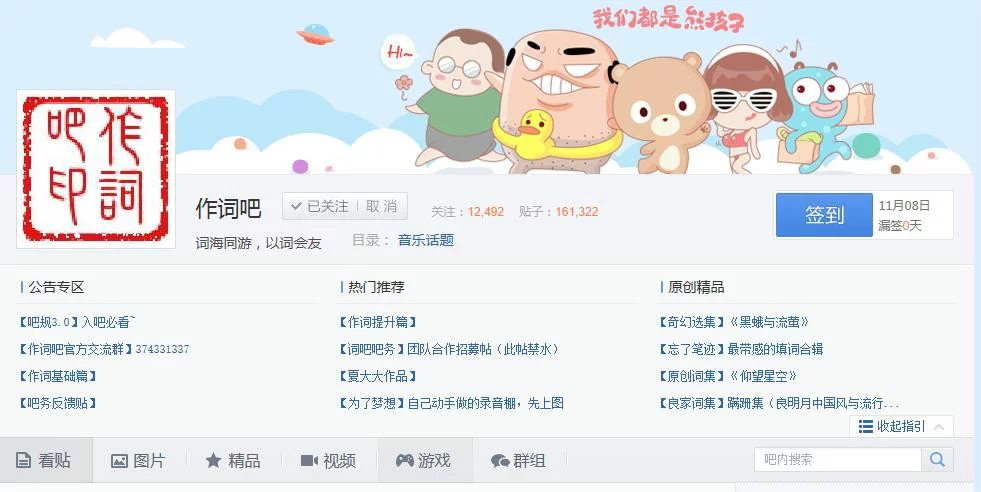Screen dimensions: 981x492
Task: Click the search magnifier icon
Action: coord(937,459)
